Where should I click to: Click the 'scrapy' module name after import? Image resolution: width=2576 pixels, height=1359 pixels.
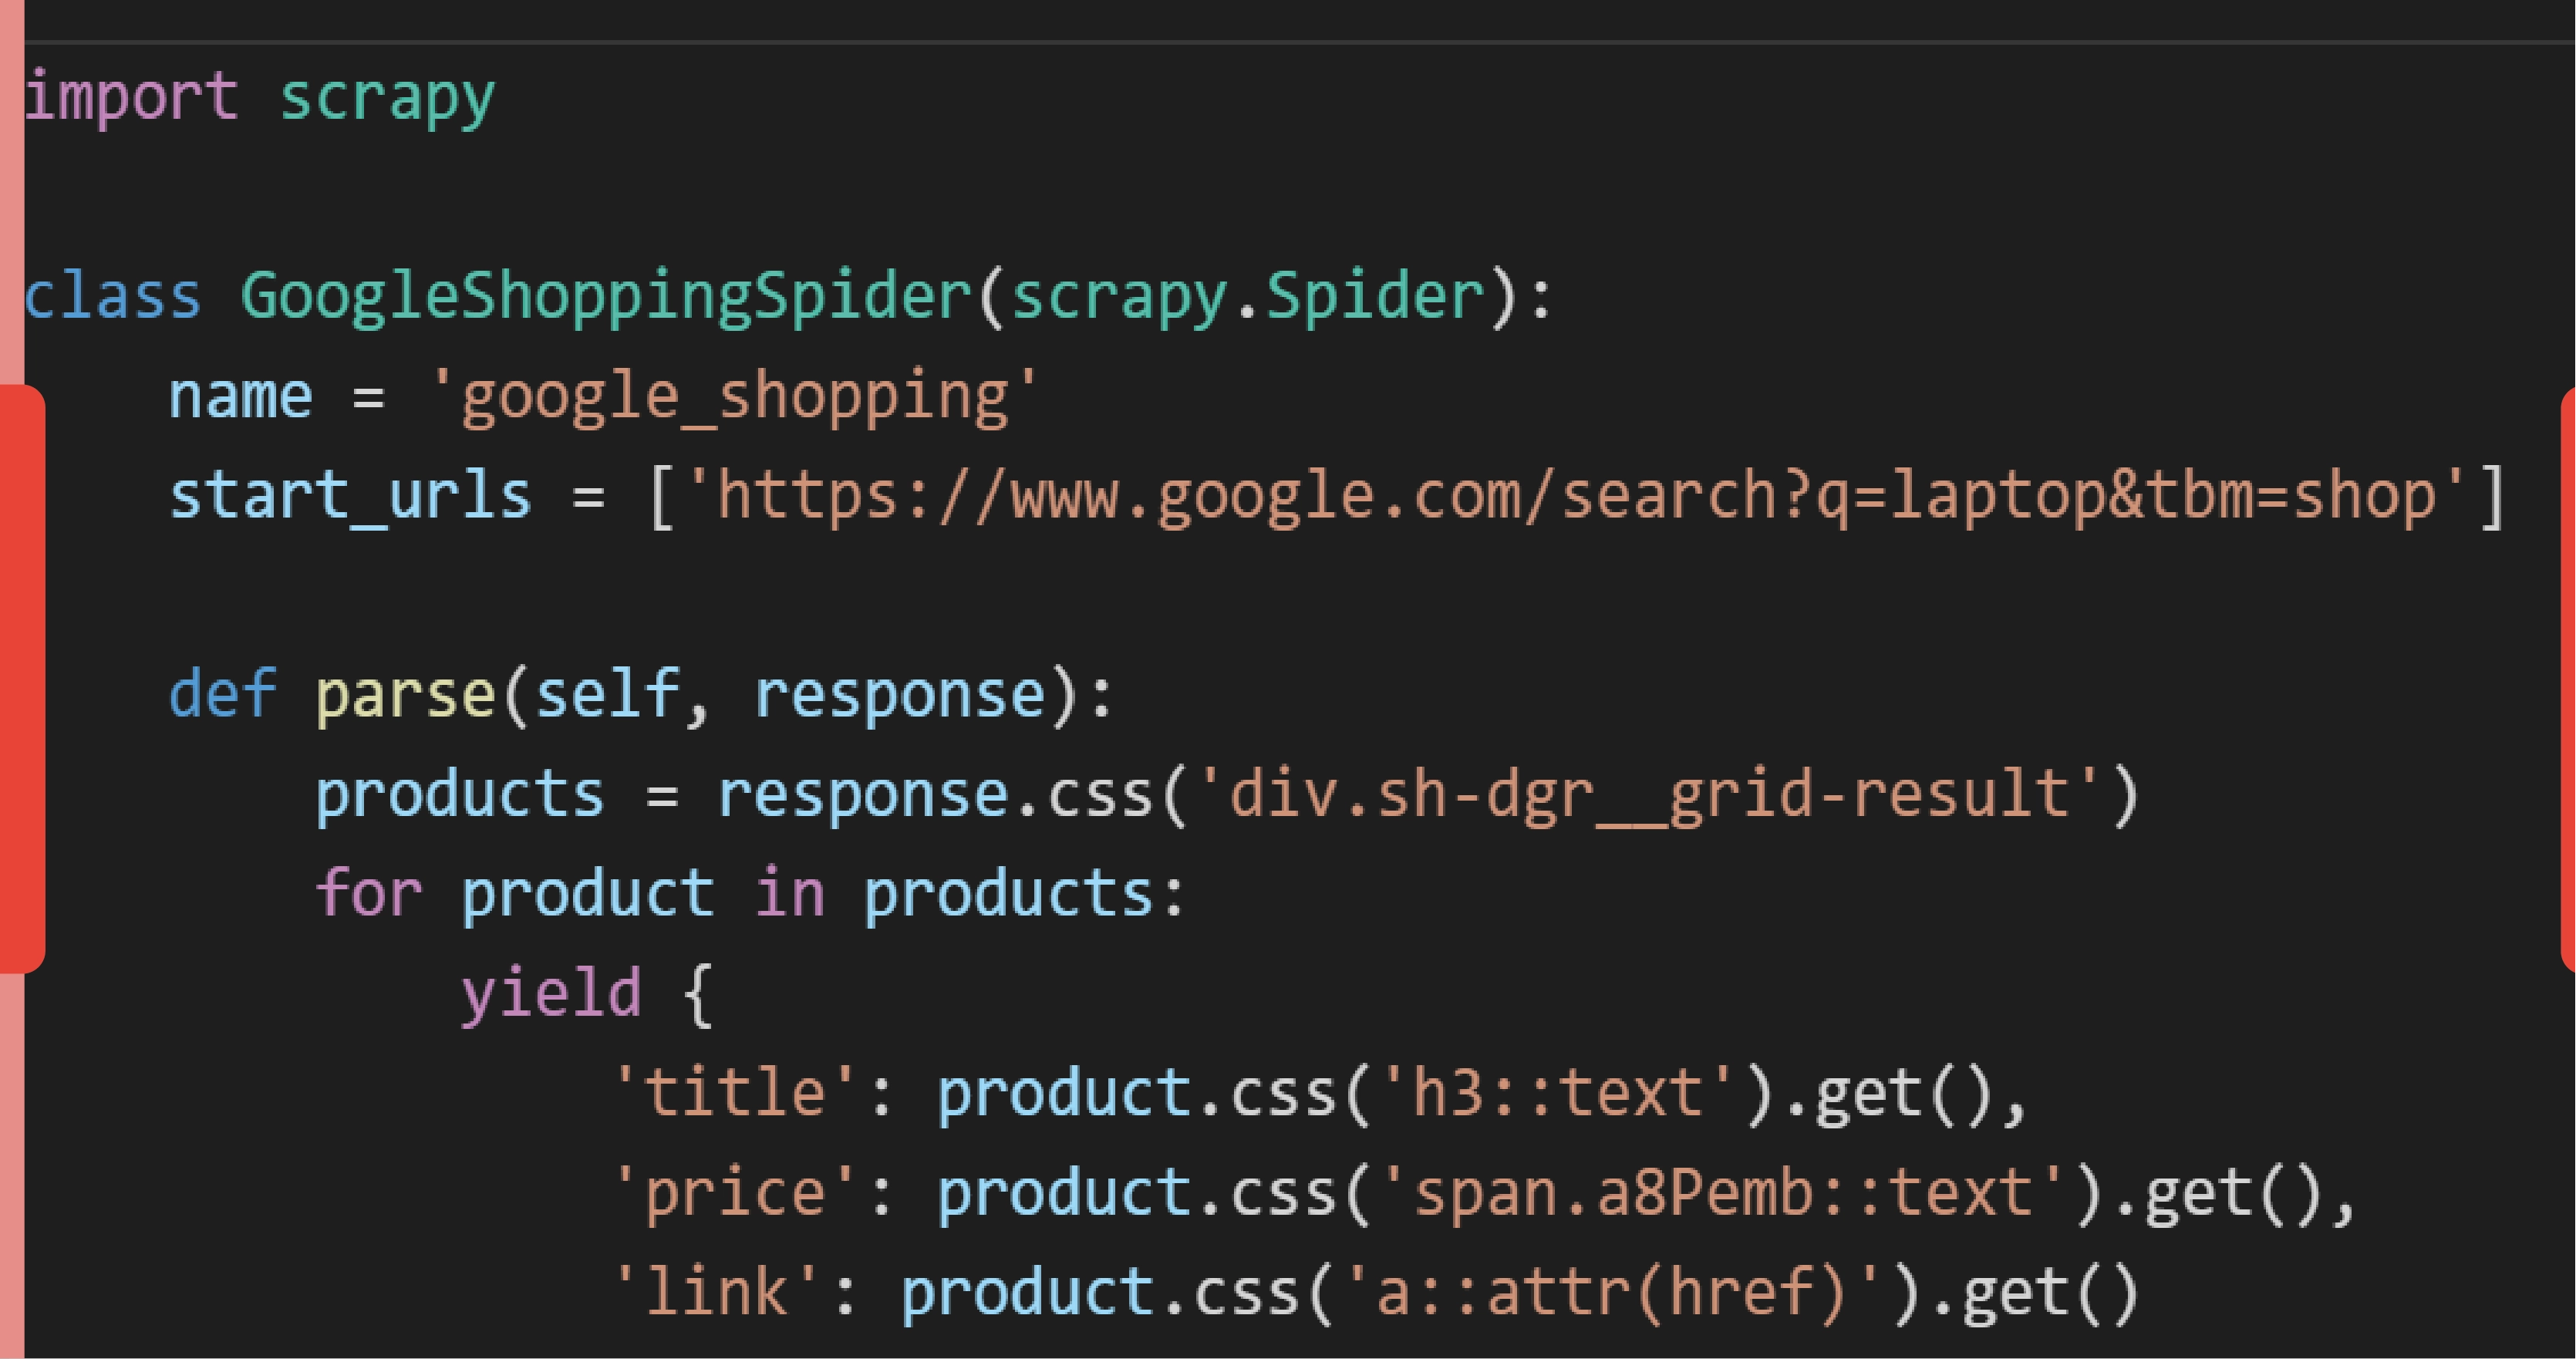387,100
